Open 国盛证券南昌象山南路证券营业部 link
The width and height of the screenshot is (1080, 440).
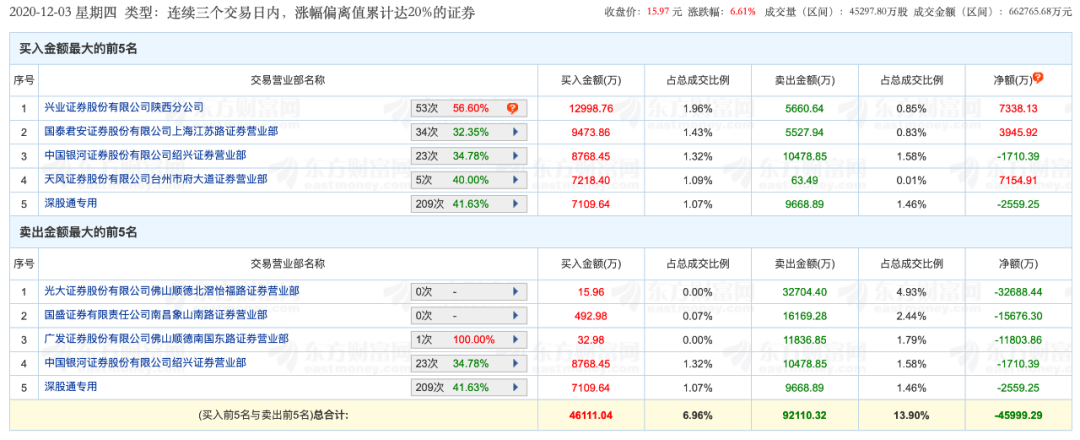pos(156,315)
